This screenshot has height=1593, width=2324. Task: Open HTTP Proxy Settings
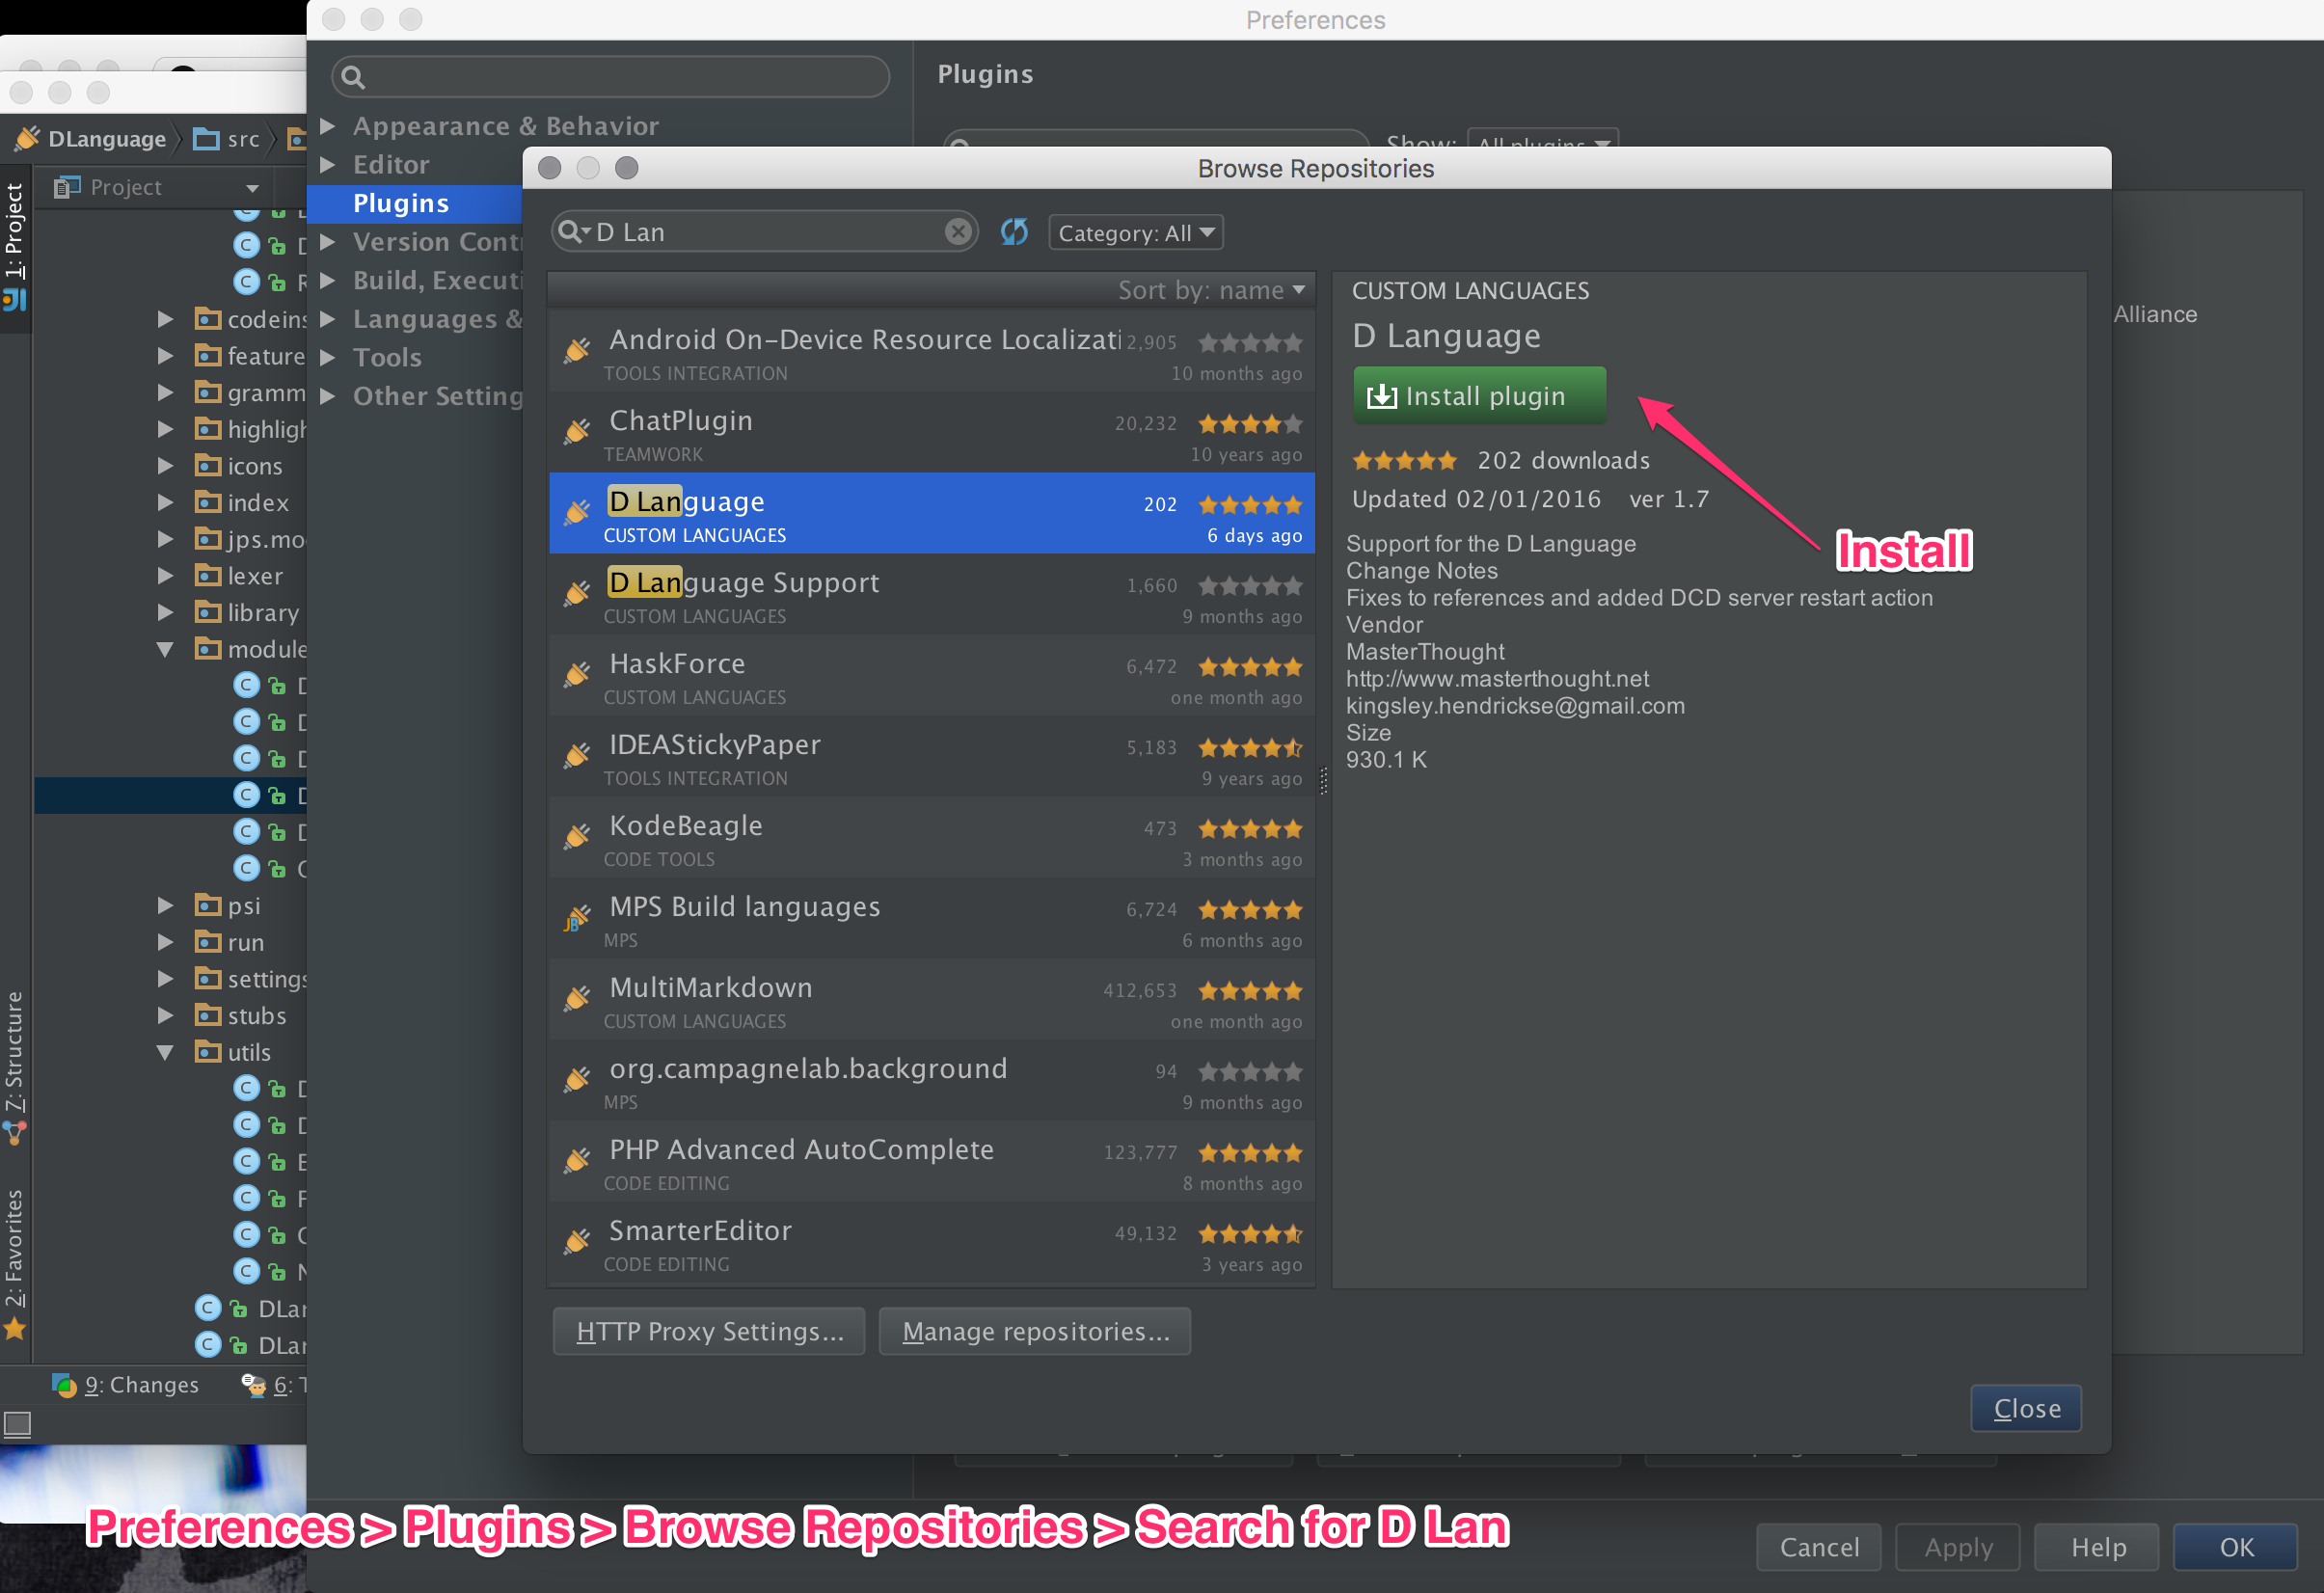coord(709,1331)
